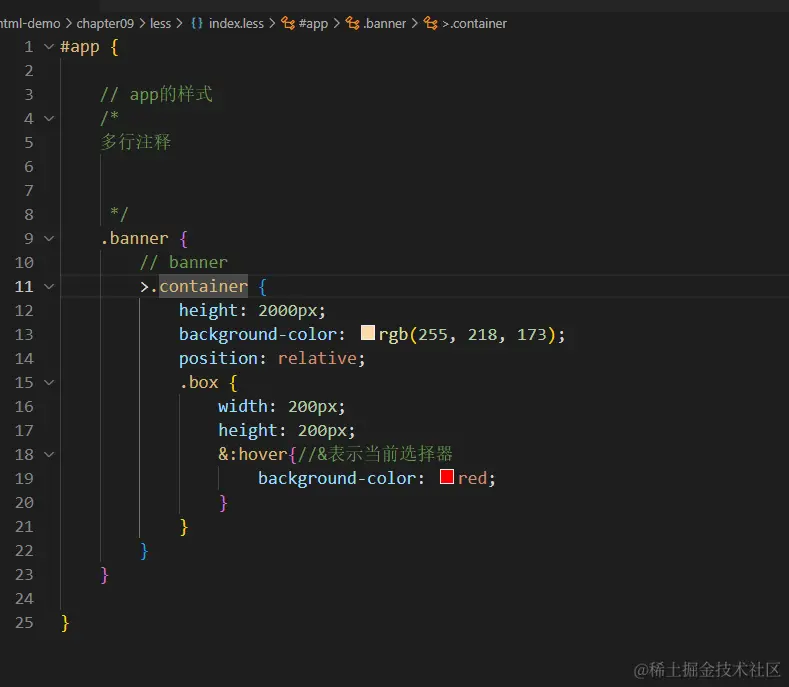Click the >.container breadcrumb symbol
Image resolution: width=789 pixels, height=687 pixels.
(475, 24)
